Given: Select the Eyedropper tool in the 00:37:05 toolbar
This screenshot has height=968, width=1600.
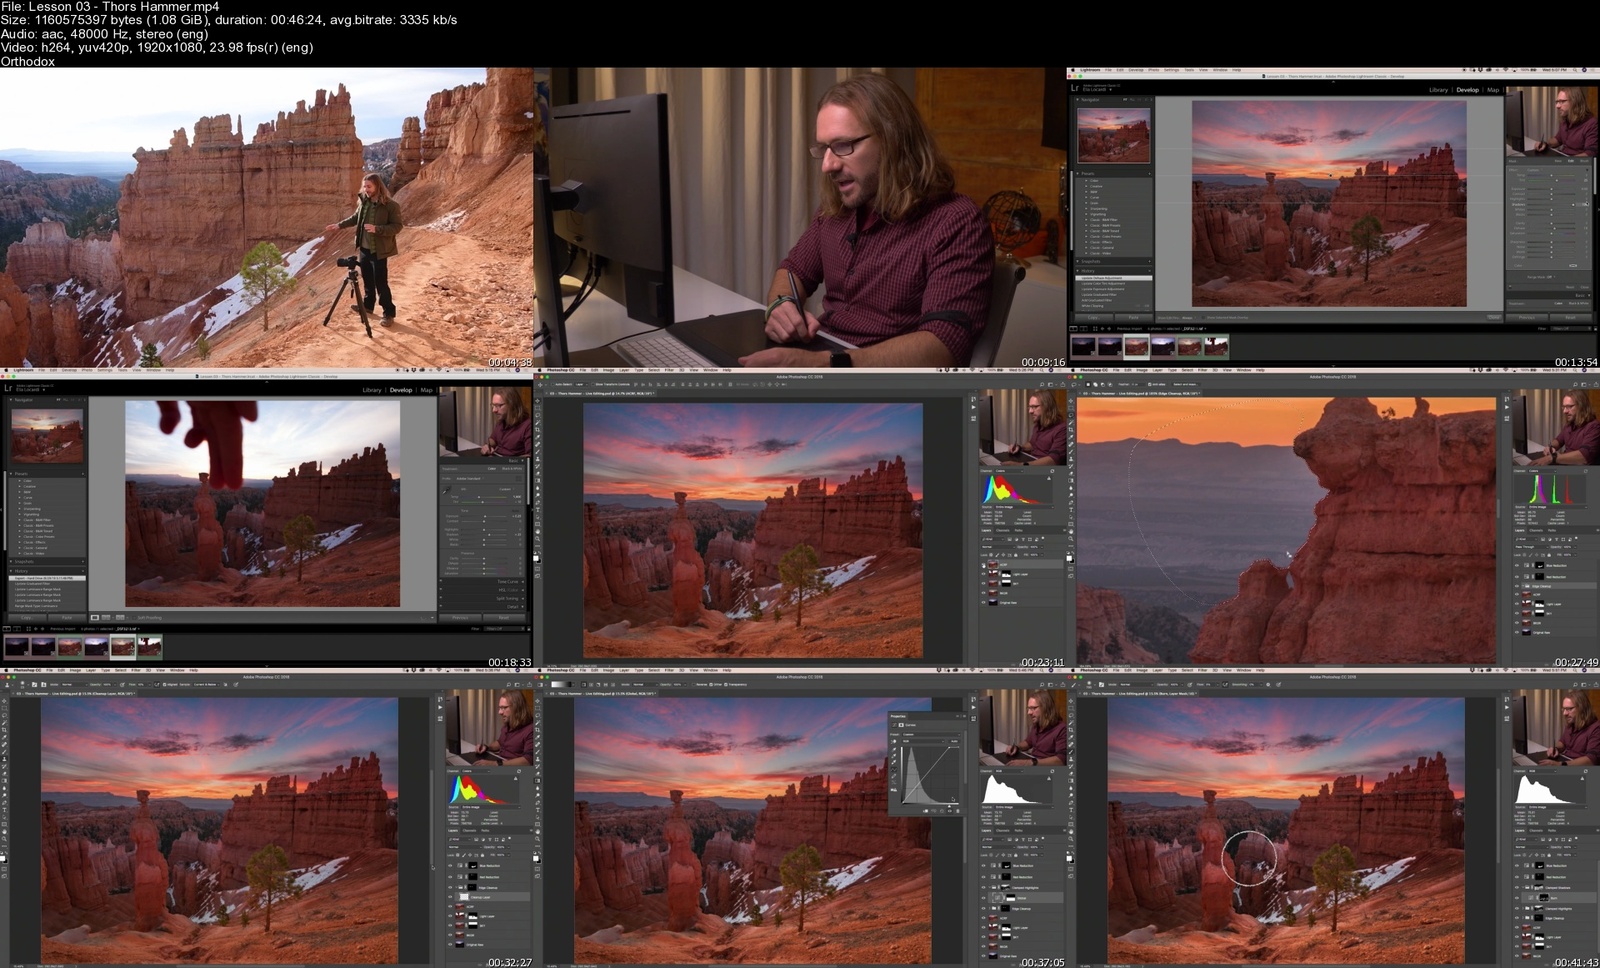Looking at the screenshot, I should pyautogui.click(x=538, y=737).
